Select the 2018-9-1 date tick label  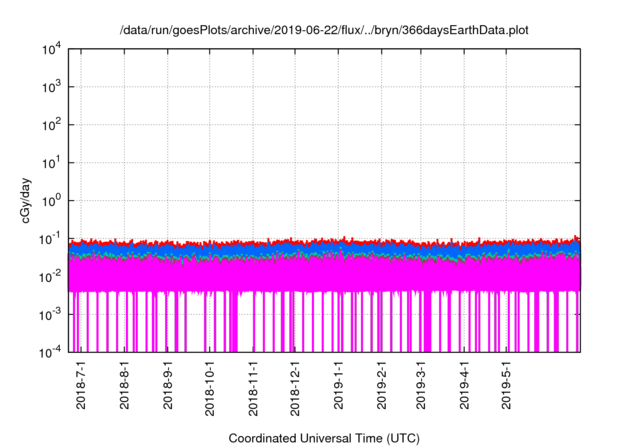[x=168, y=385]
